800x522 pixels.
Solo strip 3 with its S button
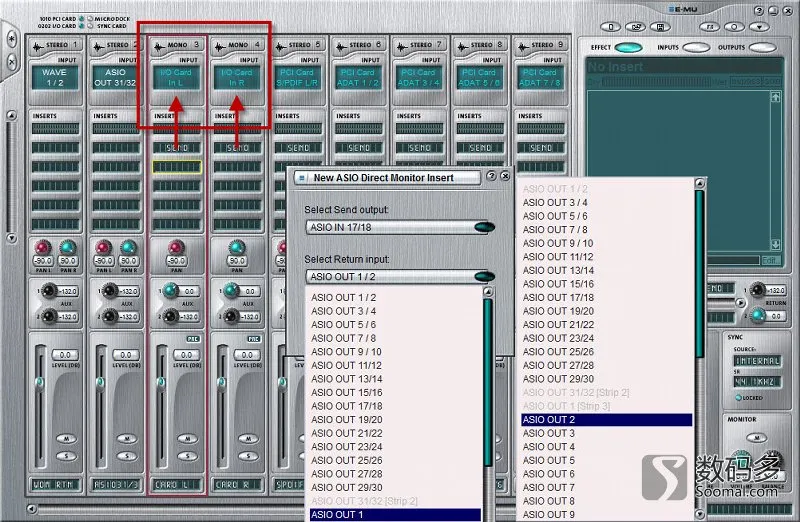187,456
